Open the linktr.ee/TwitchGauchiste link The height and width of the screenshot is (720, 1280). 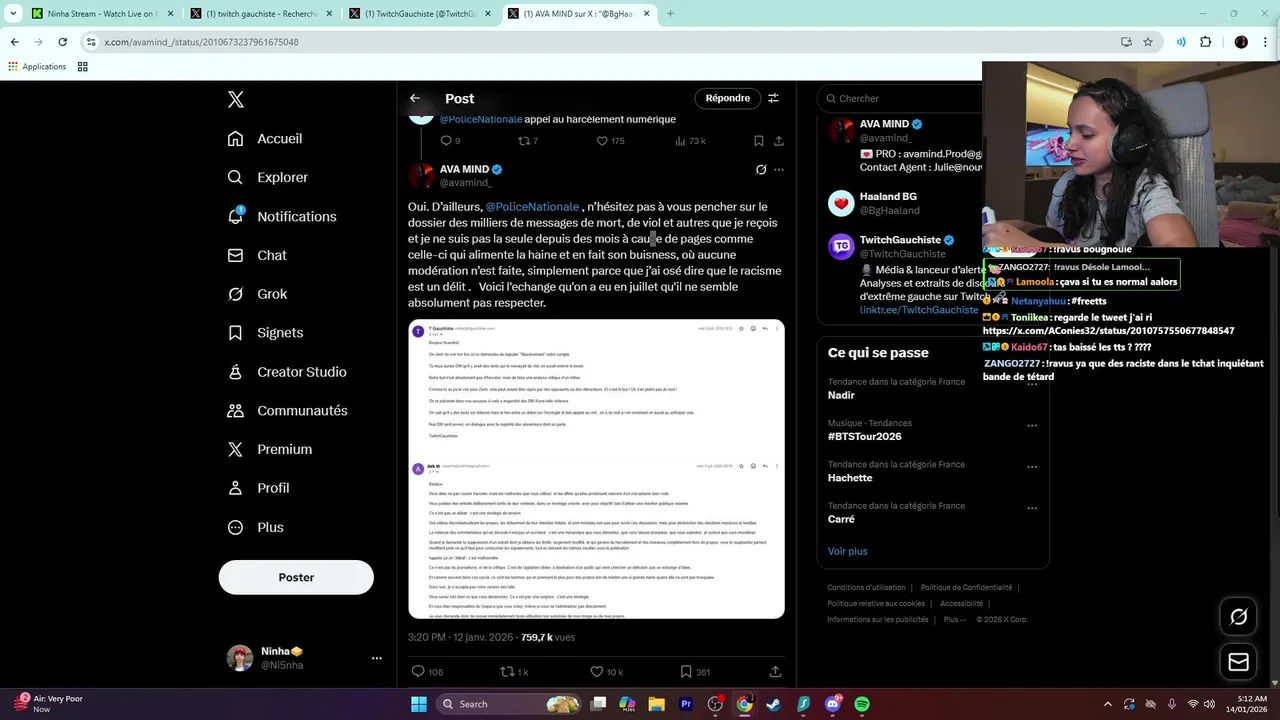(x=919, y=310)
